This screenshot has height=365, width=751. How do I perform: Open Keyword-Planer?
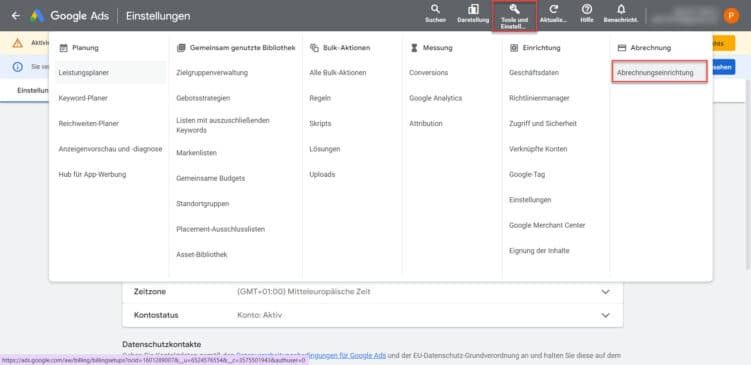(83, 98)
